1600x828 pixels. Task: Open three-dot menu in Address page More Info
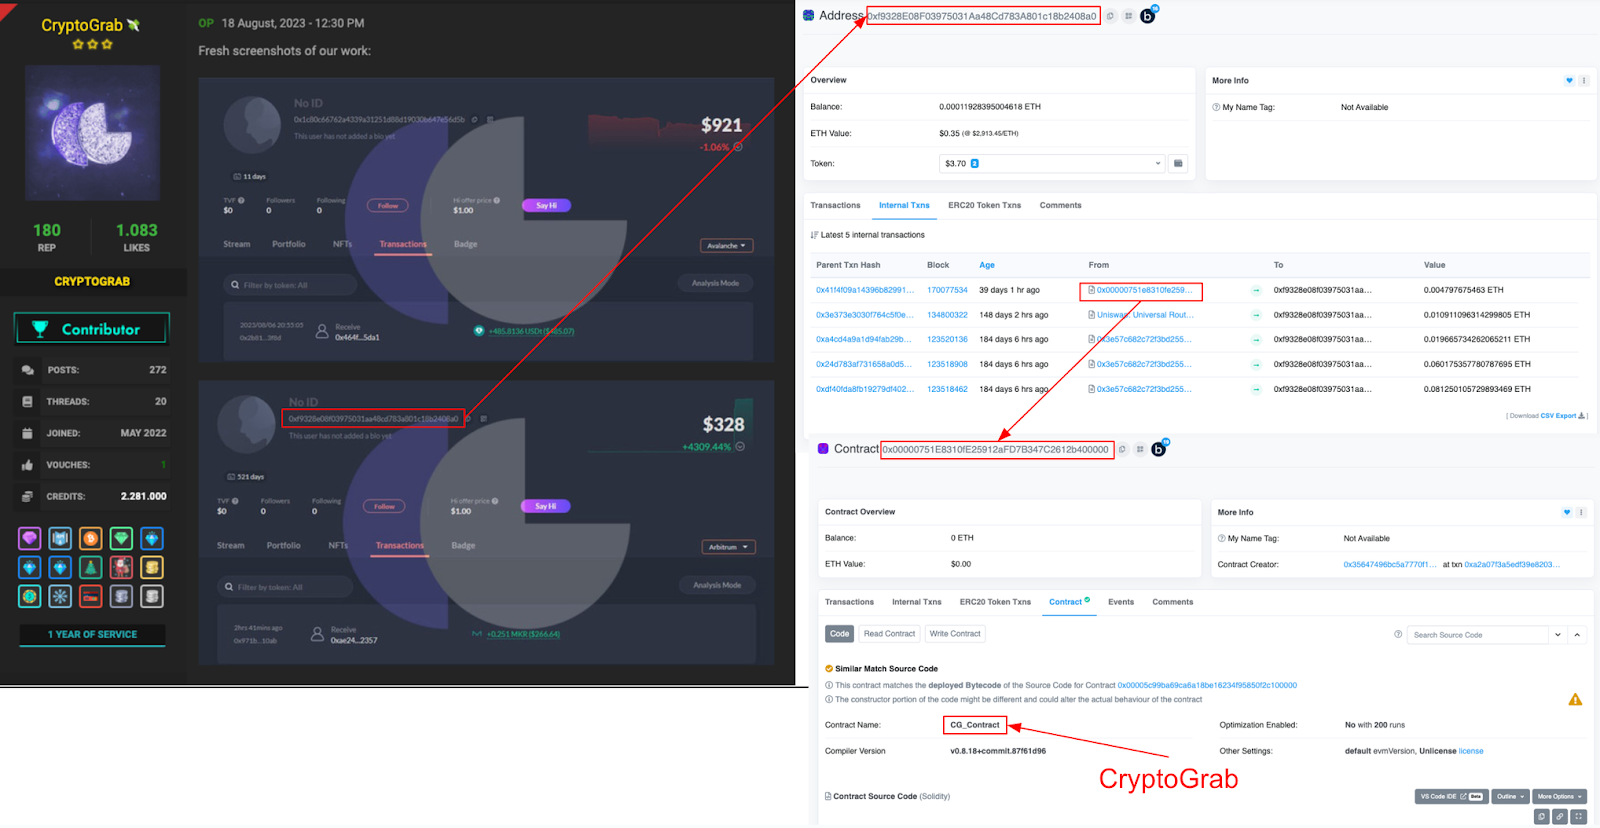coord(1584,81)
